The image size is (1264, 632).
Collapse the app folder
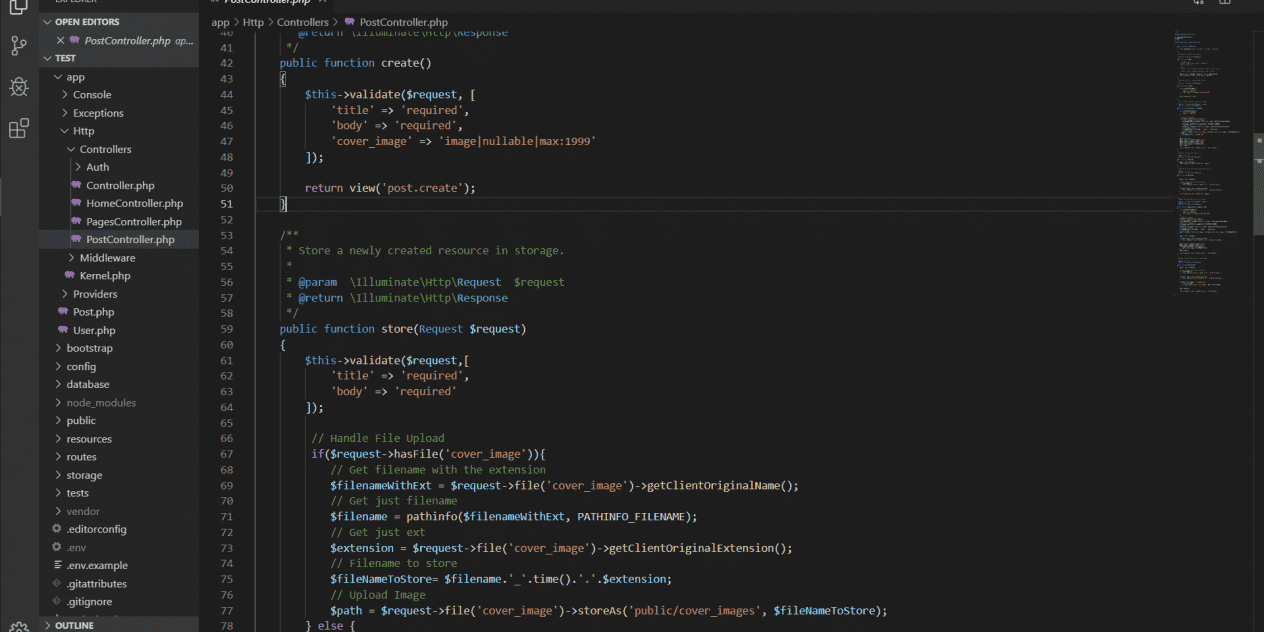pos(58,77)
